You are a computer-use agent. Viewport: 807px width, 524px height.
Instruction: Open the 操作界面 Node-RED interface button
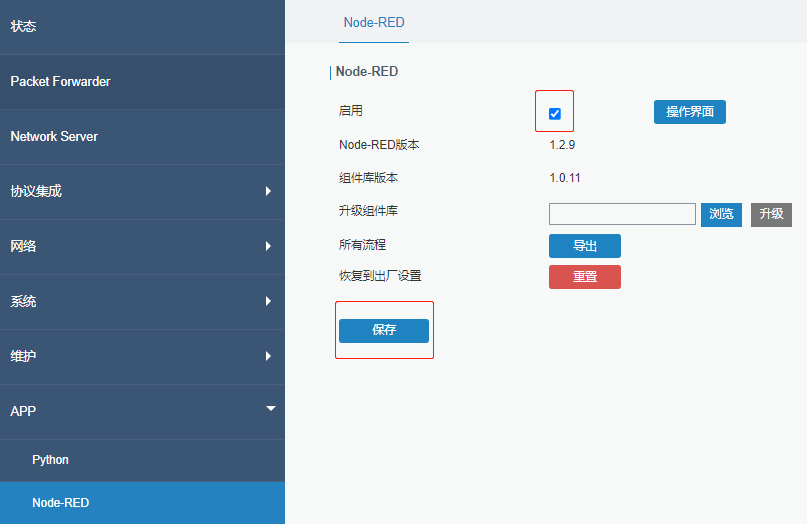tap(690, 112)
